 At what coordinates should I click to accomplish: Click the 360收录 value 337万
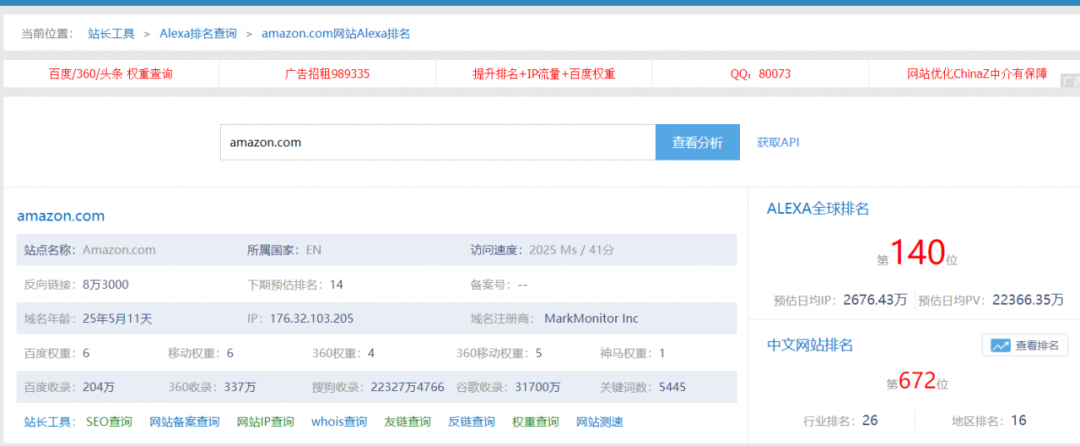pos(240,387)
